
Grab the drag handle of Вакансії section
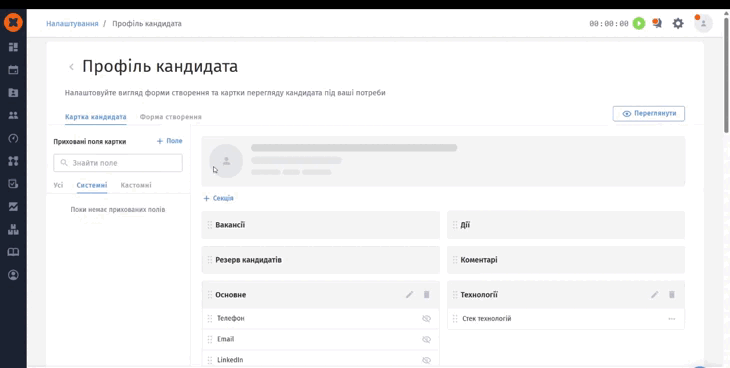pyautogui.click(x=210, y=225)
